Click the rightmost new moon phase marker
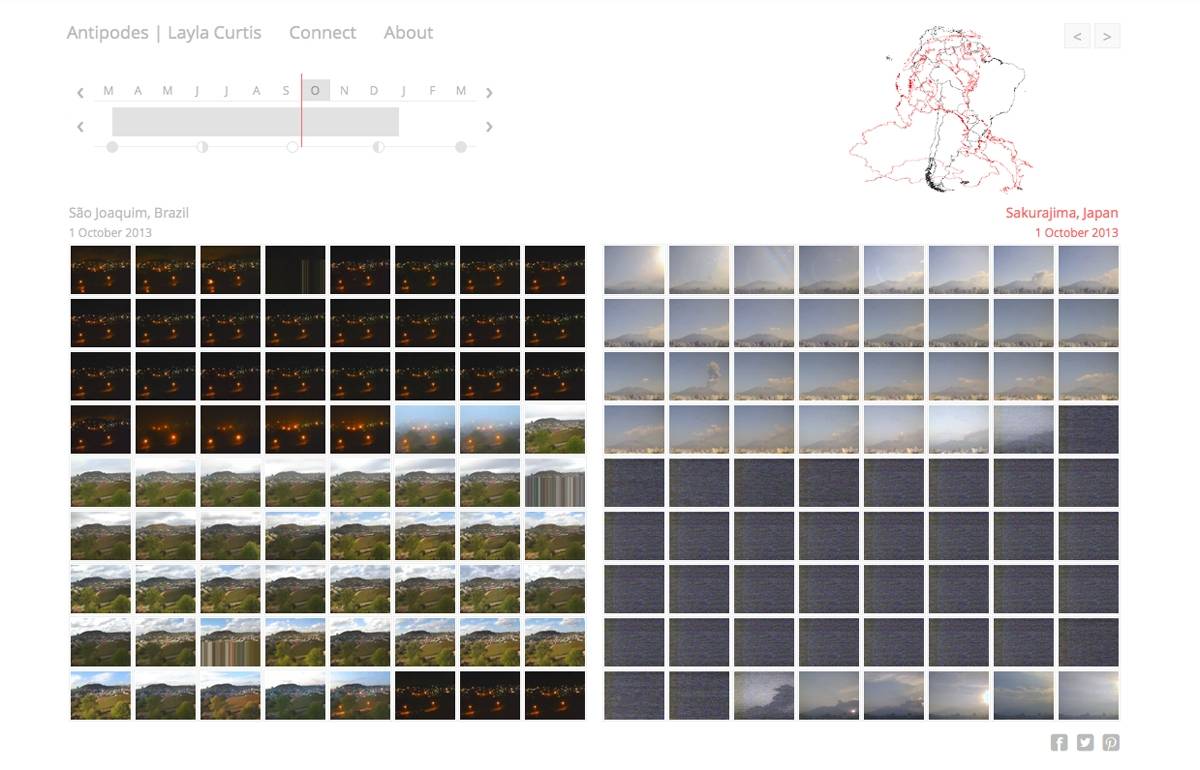1200x770 pixels. click(461, 147)
